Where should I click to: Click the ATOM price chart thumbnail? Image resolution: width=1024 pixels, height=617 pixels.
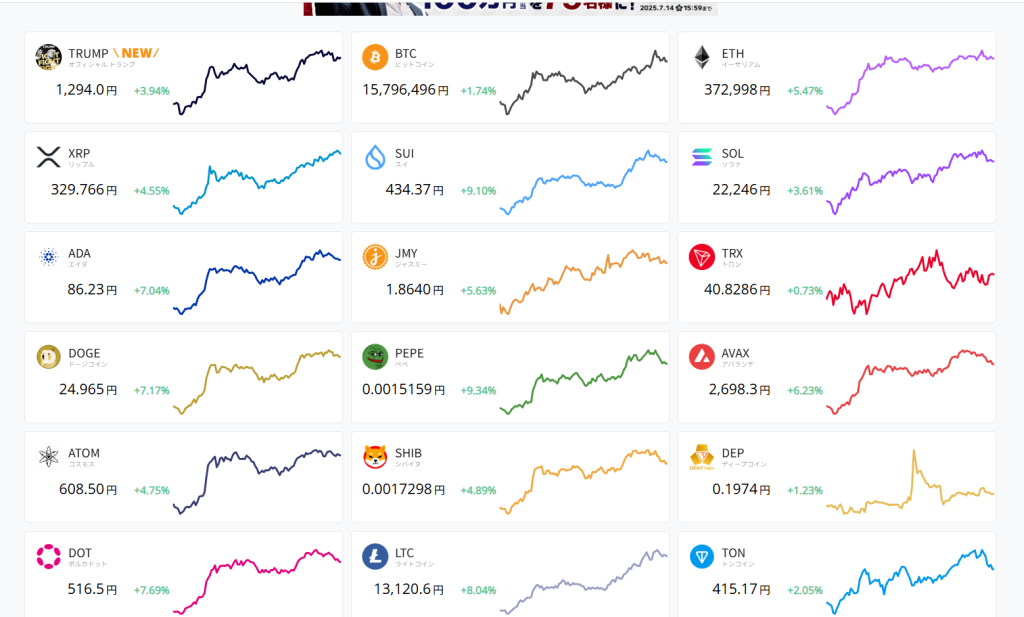point(257,478)
